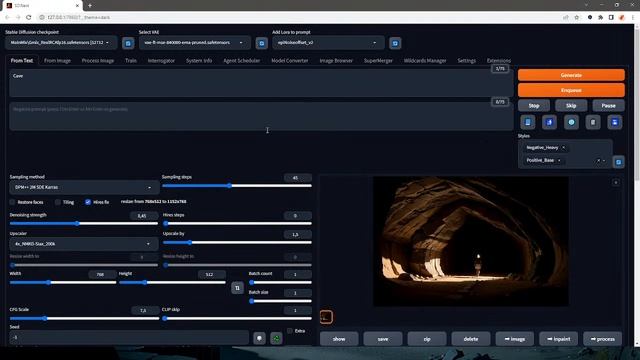Open the Train tab
This screenshot has height=360, width=640.
131,60
